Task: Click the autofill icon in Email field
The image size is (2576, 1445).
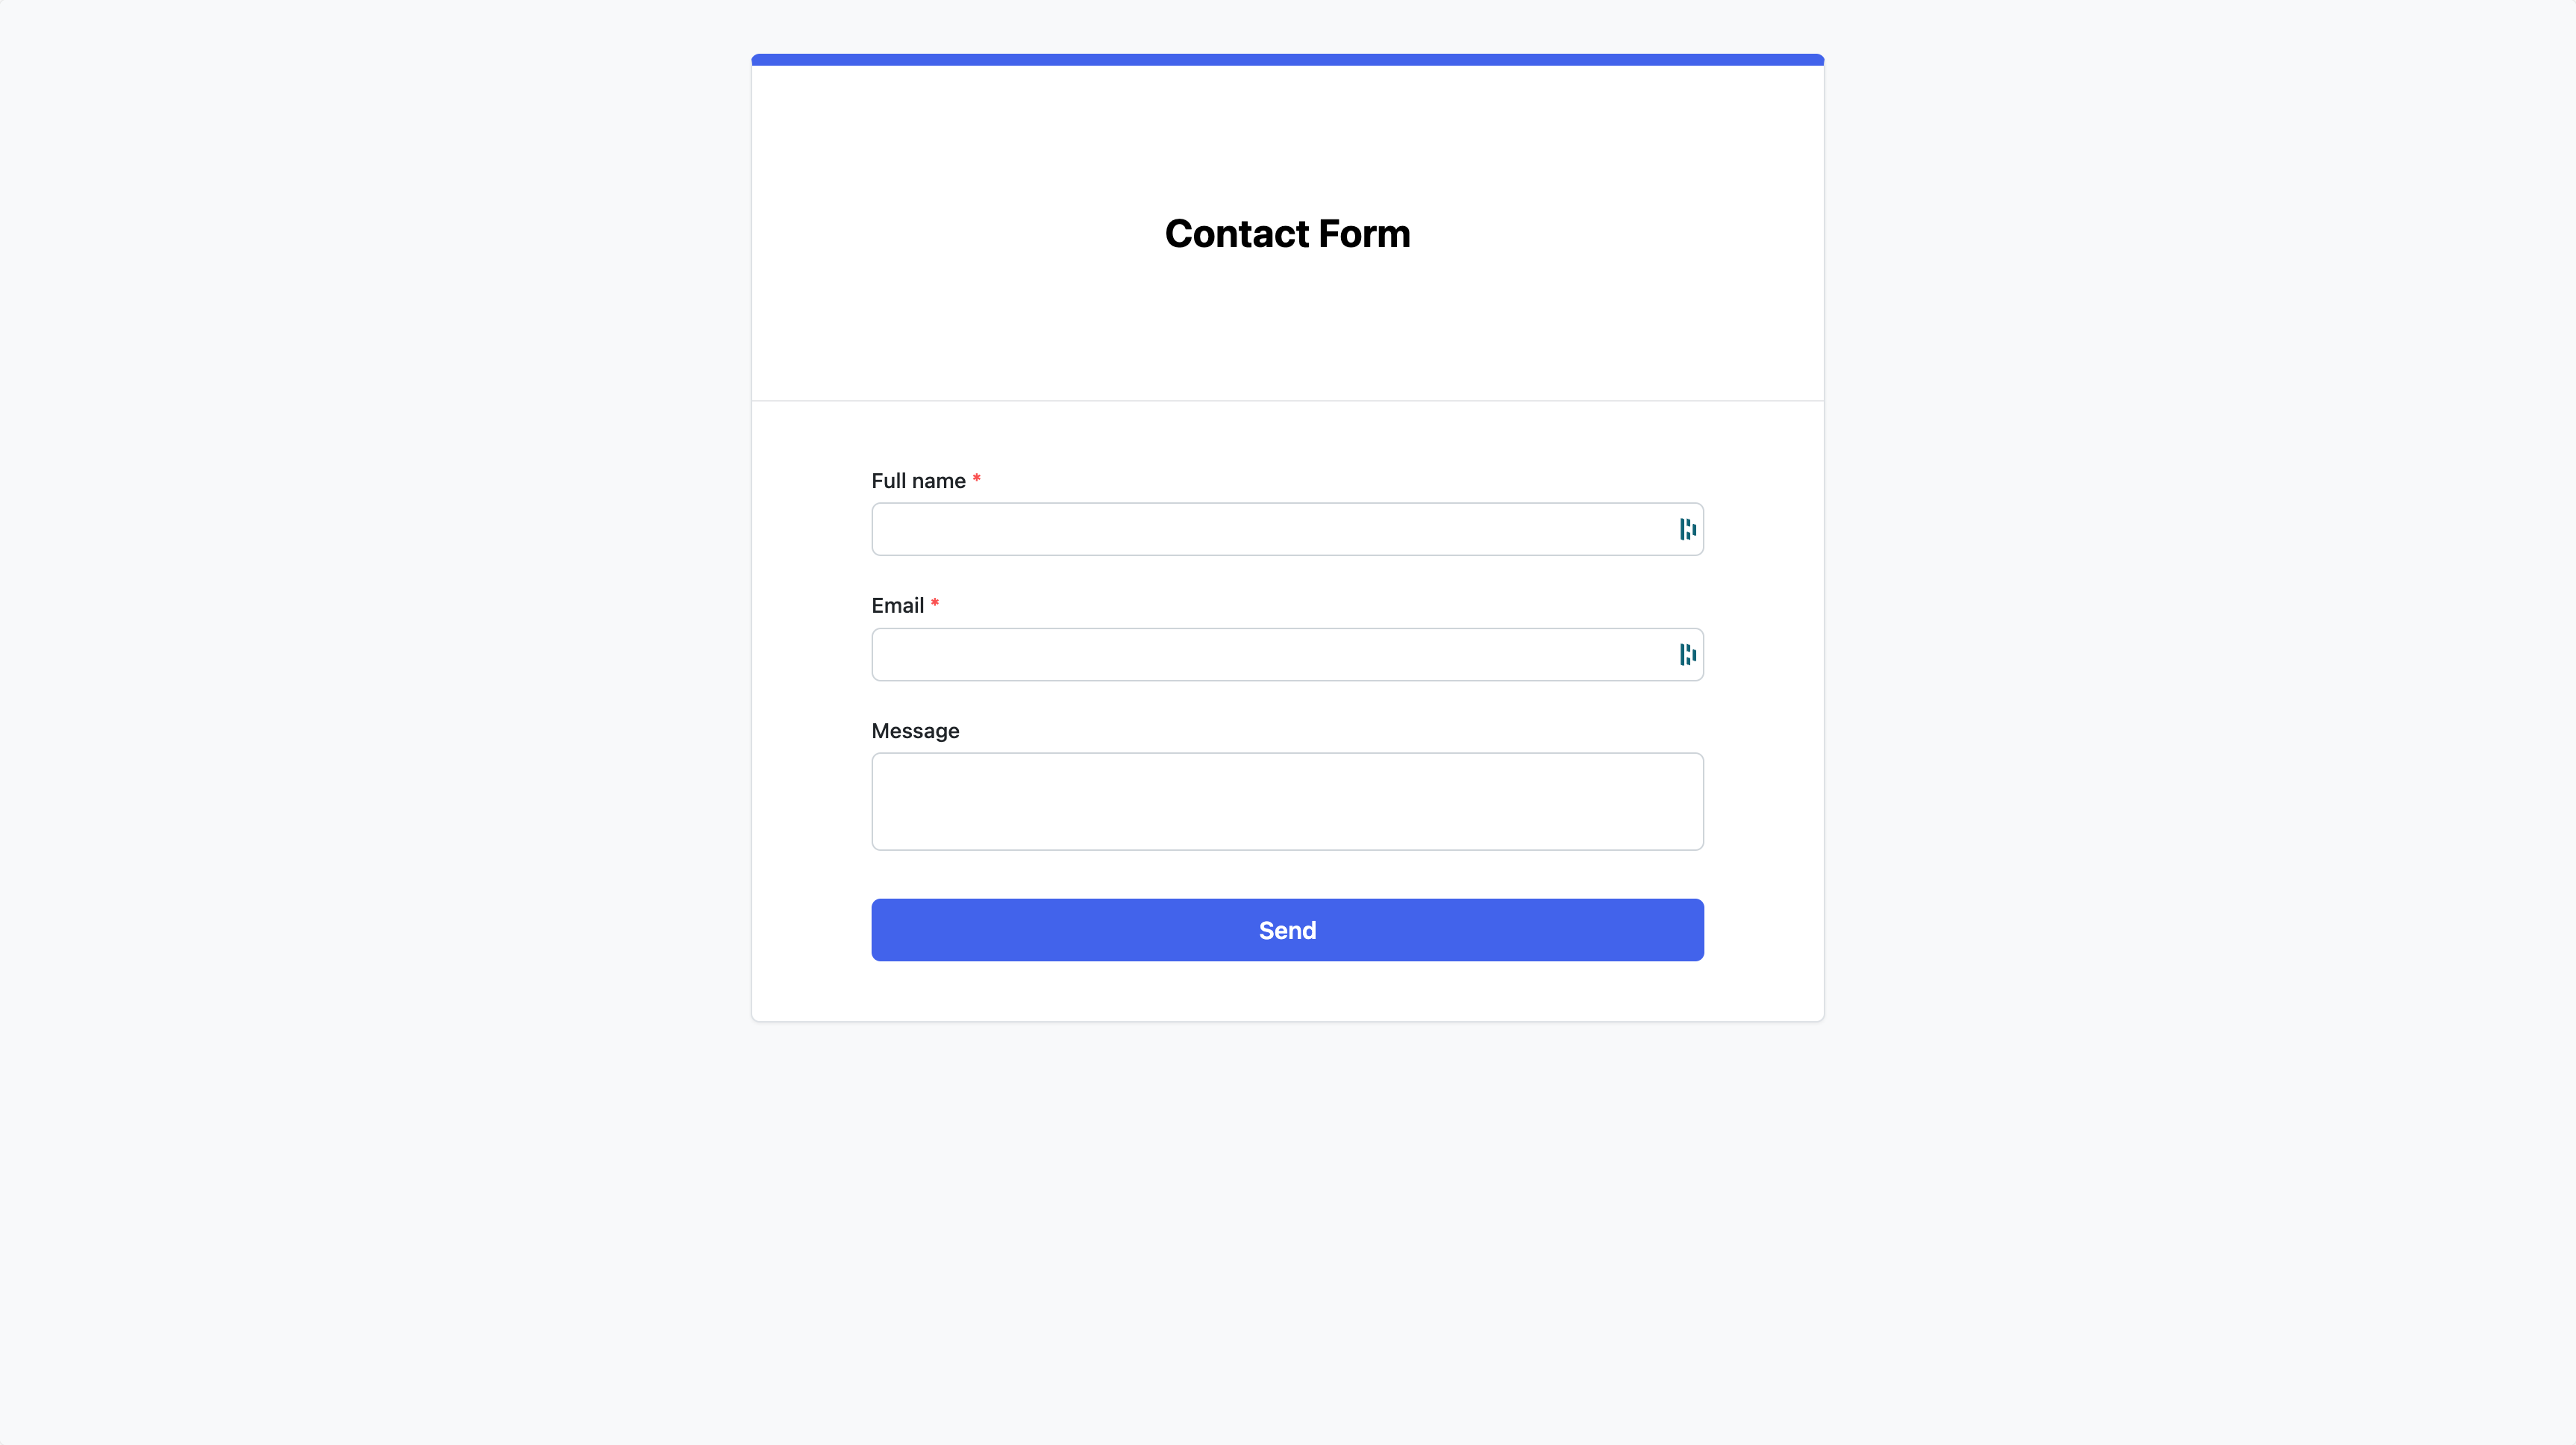Action: (1687, 654)
